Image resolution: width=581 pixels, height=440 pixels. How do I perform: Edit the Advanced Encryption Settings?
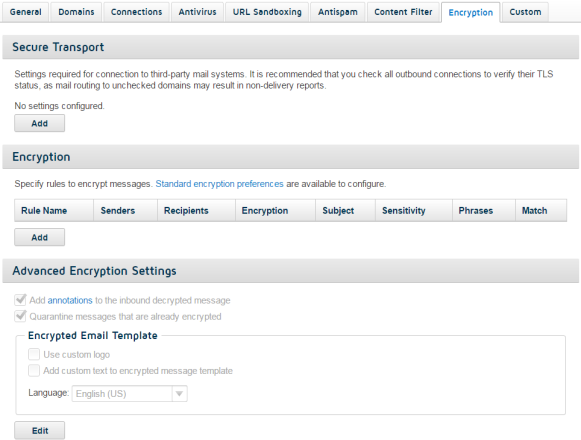click(x=40, y=430)
